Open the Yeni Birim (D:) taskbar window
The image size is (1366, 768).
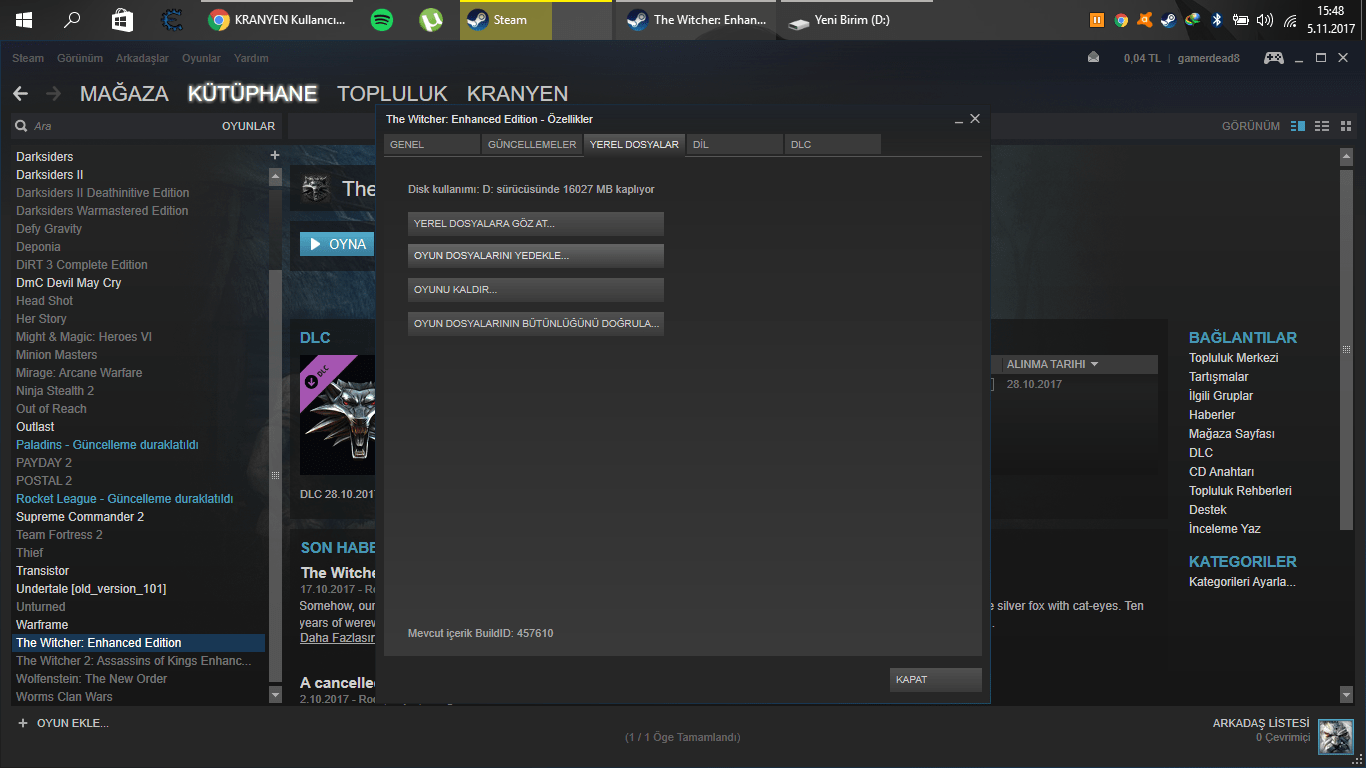click(x=857, y=20)
